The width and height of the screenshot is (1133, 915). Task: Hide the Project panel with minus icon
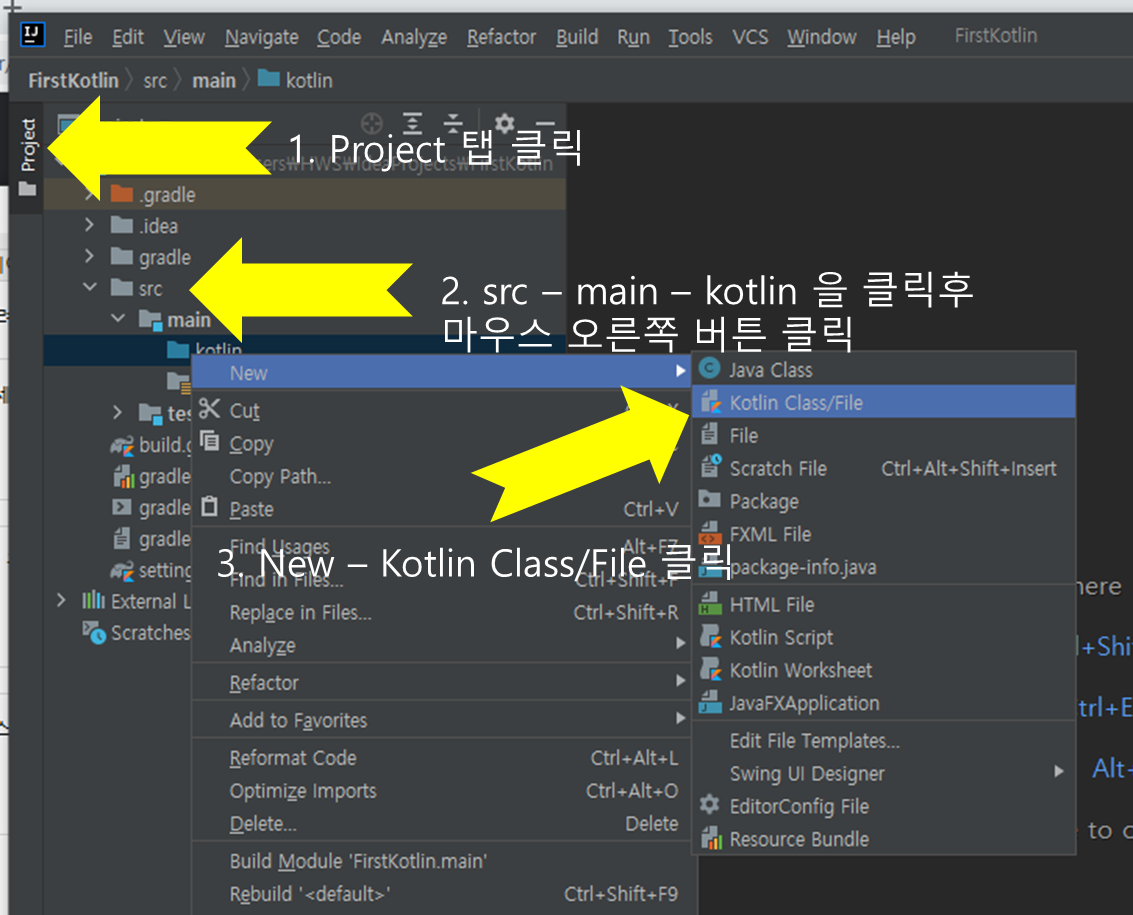coord(545,124)
